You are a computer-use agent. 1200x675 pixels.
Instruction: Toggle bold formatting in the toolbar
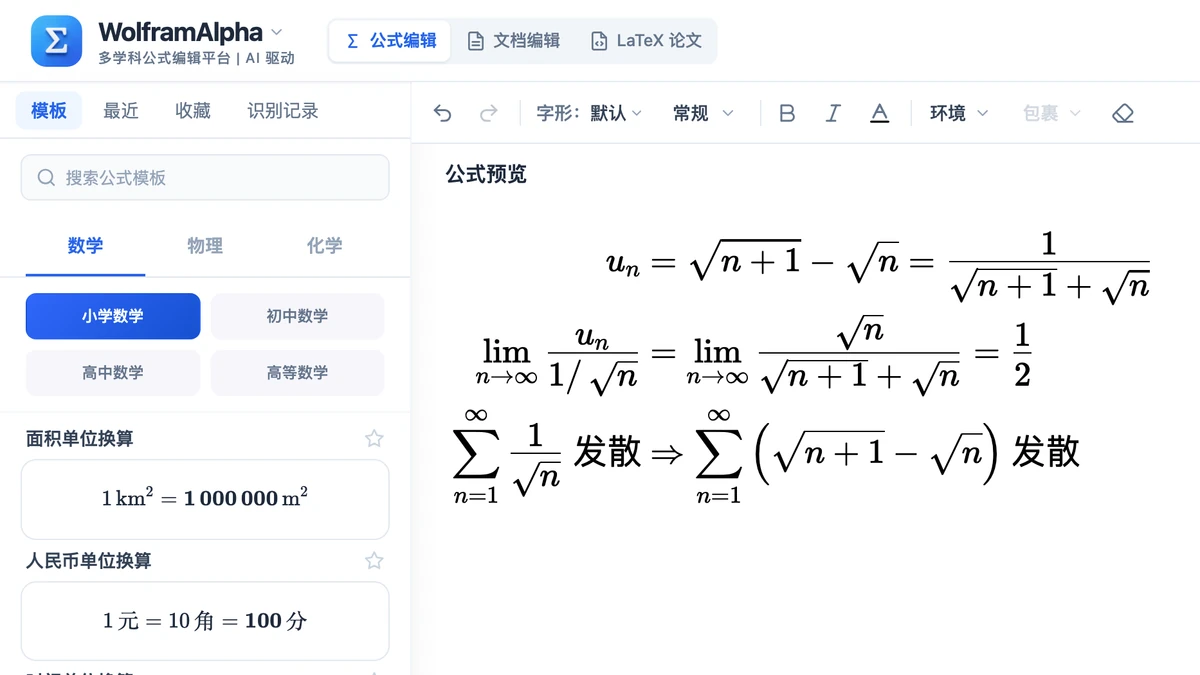787,113
